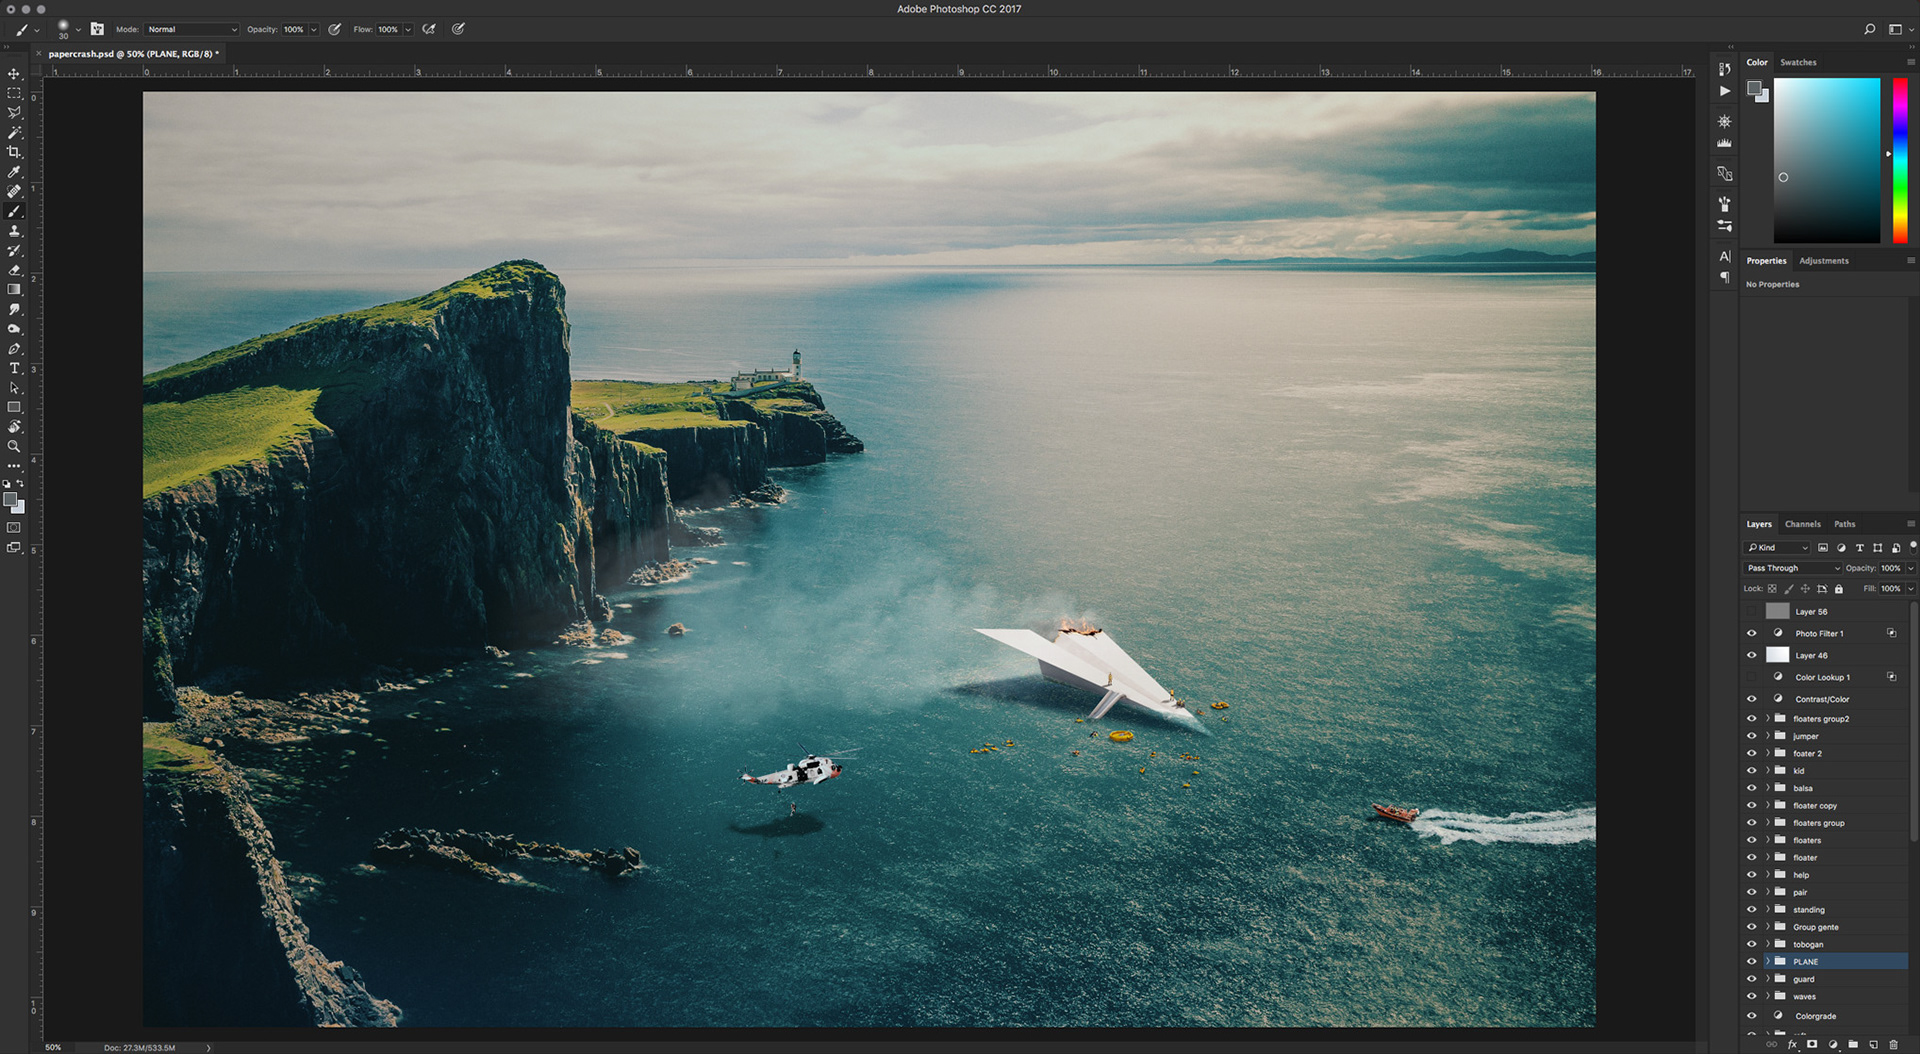Activate the Crop tool
This screenshot has width=1920, height=1054.
click(x=14, y=152)
